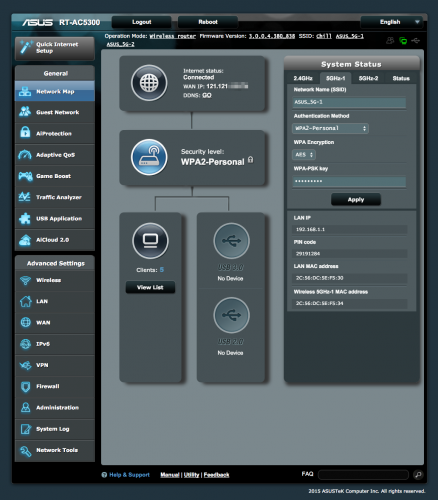The height and width of the screenshot is (500, 438).
Task: Select the USB 3.0 port icon
Action: pyautogui.click(x=231, y=241)
